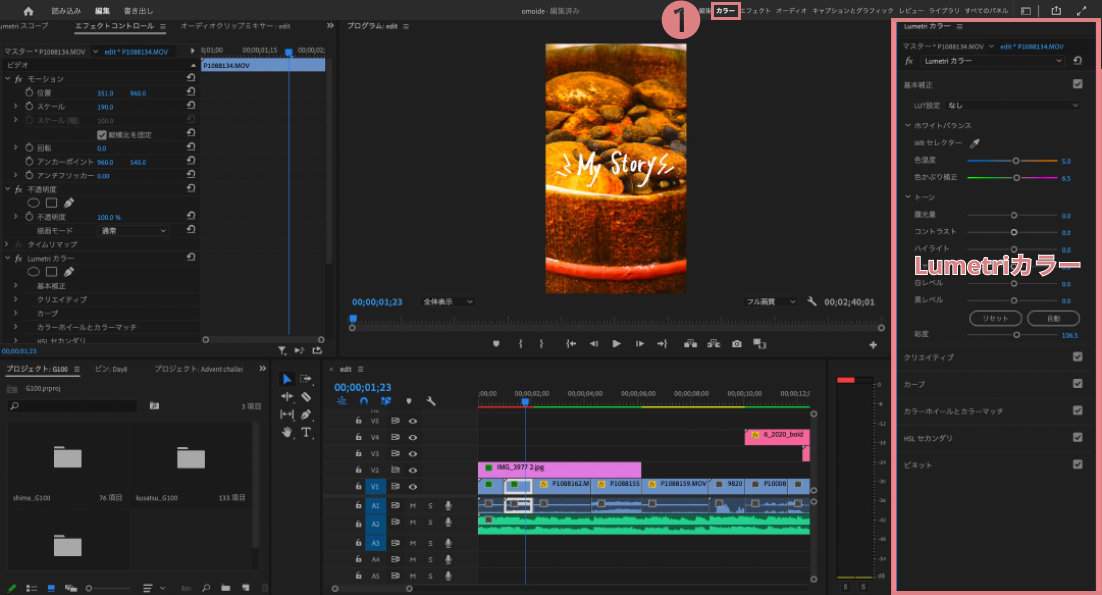Adjust the tint correction slider

(x=1012, y=178)
